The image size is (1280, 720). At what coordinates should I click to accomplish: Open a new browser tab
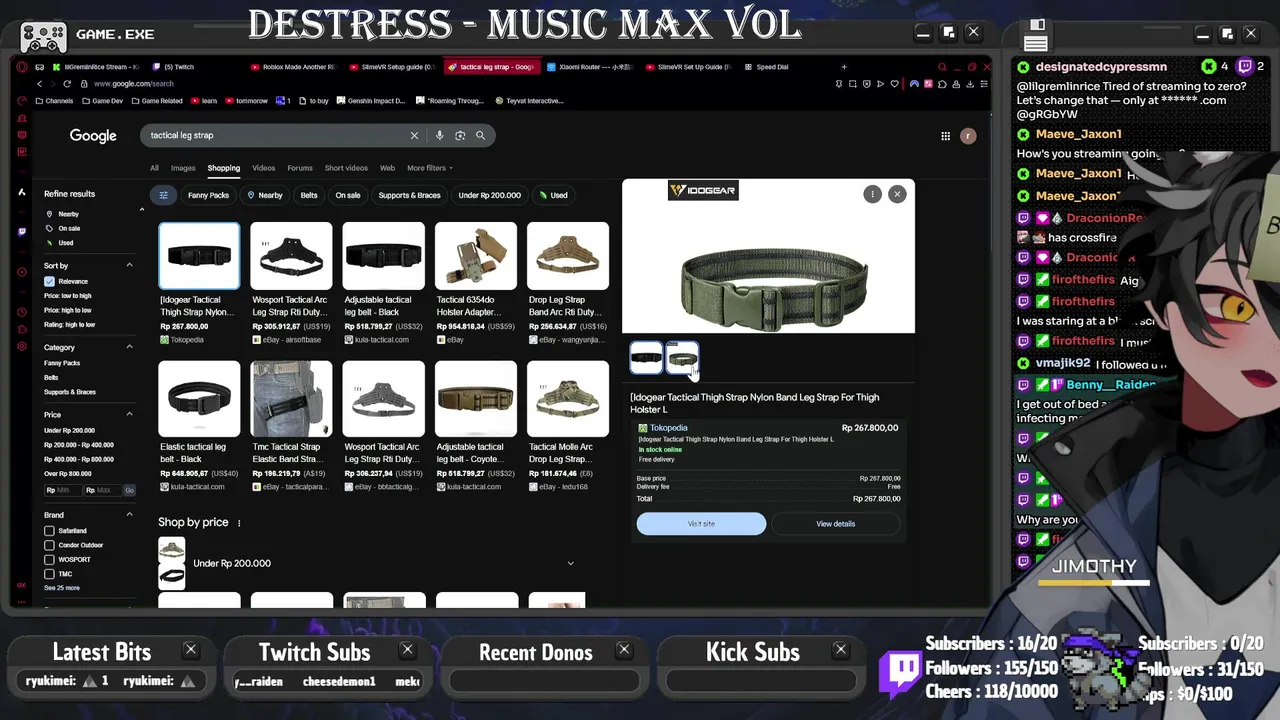click(843, 67)
